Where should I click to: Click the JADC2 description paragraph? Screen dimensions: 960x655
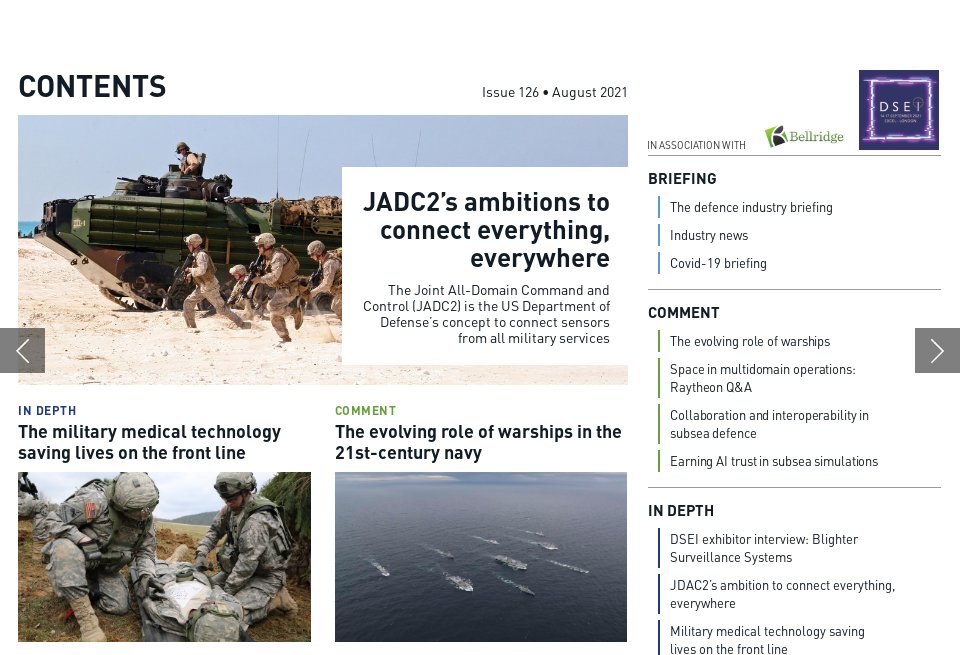(x=486, y=314)
